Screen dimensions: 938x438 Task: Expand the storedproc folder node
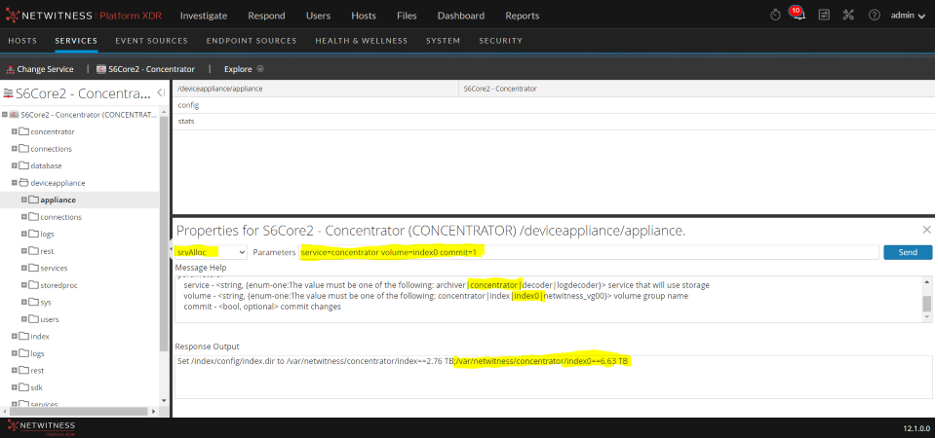point(24,285)
